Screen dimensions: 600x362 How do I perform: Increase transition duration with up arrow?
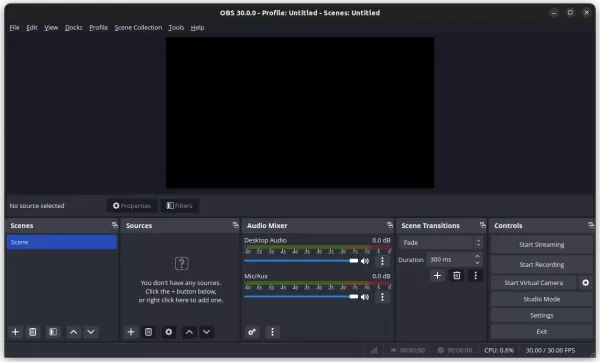[x=477, y=256]
